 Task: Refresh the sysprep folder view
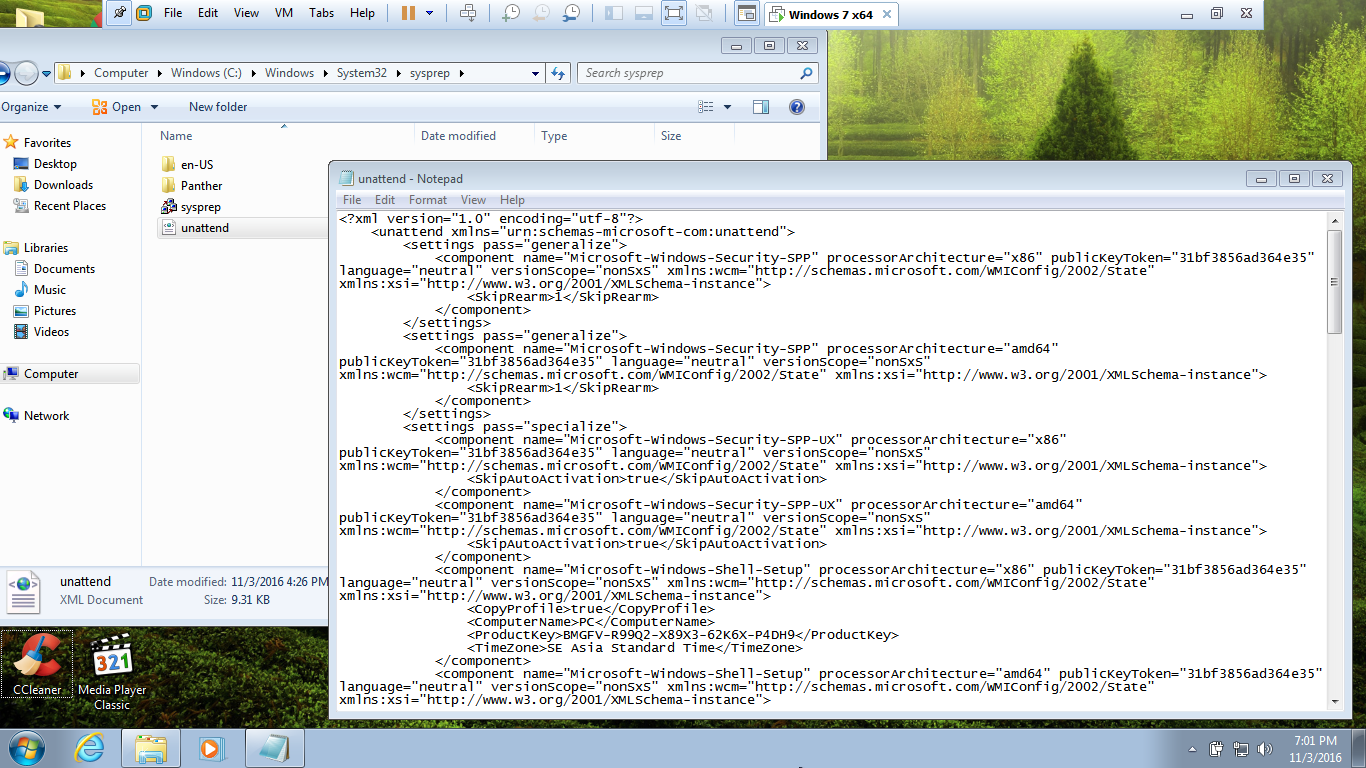coord(559,73)
